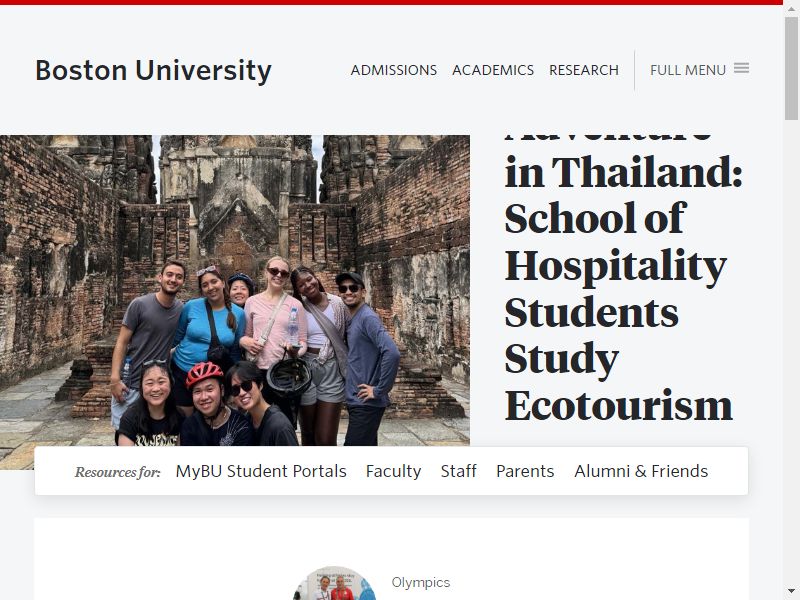Click the Boston University logo
Image resolution: width=800 pixels, height=600 pixels.
(153, 70)
